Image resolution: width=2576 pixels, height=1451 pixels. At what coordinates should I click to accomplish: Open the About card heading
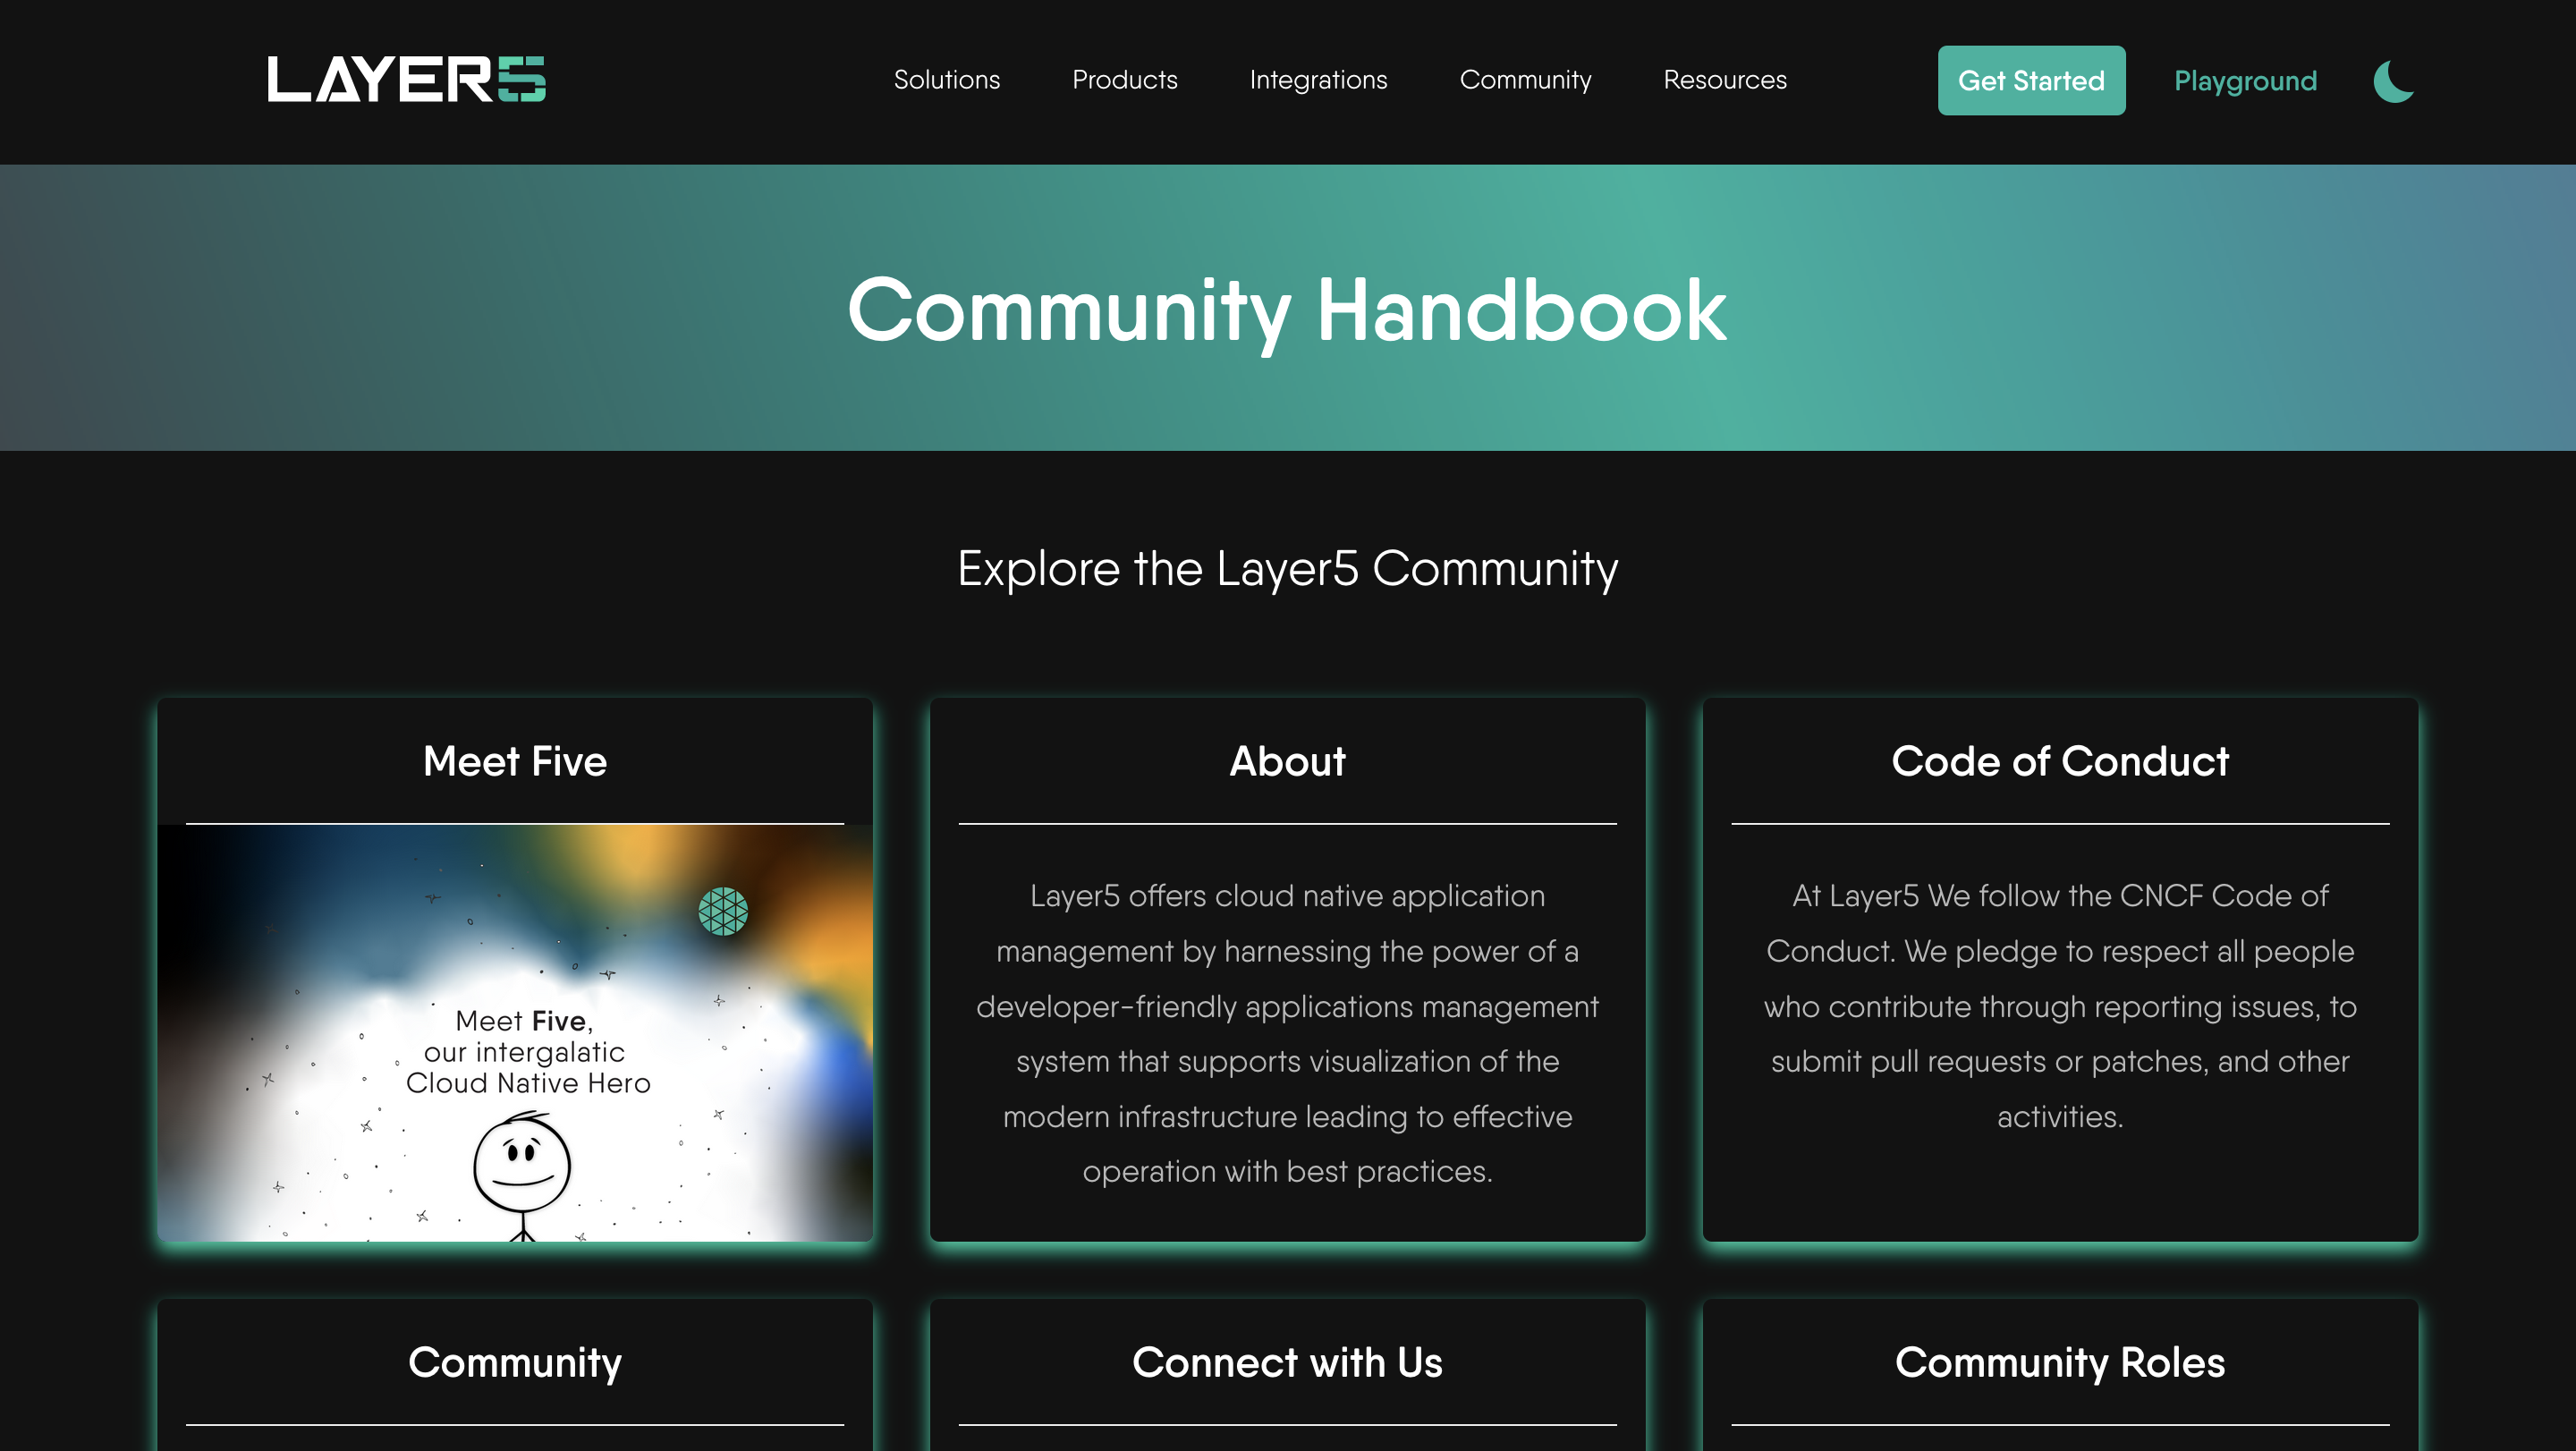tap(1287, 761)
